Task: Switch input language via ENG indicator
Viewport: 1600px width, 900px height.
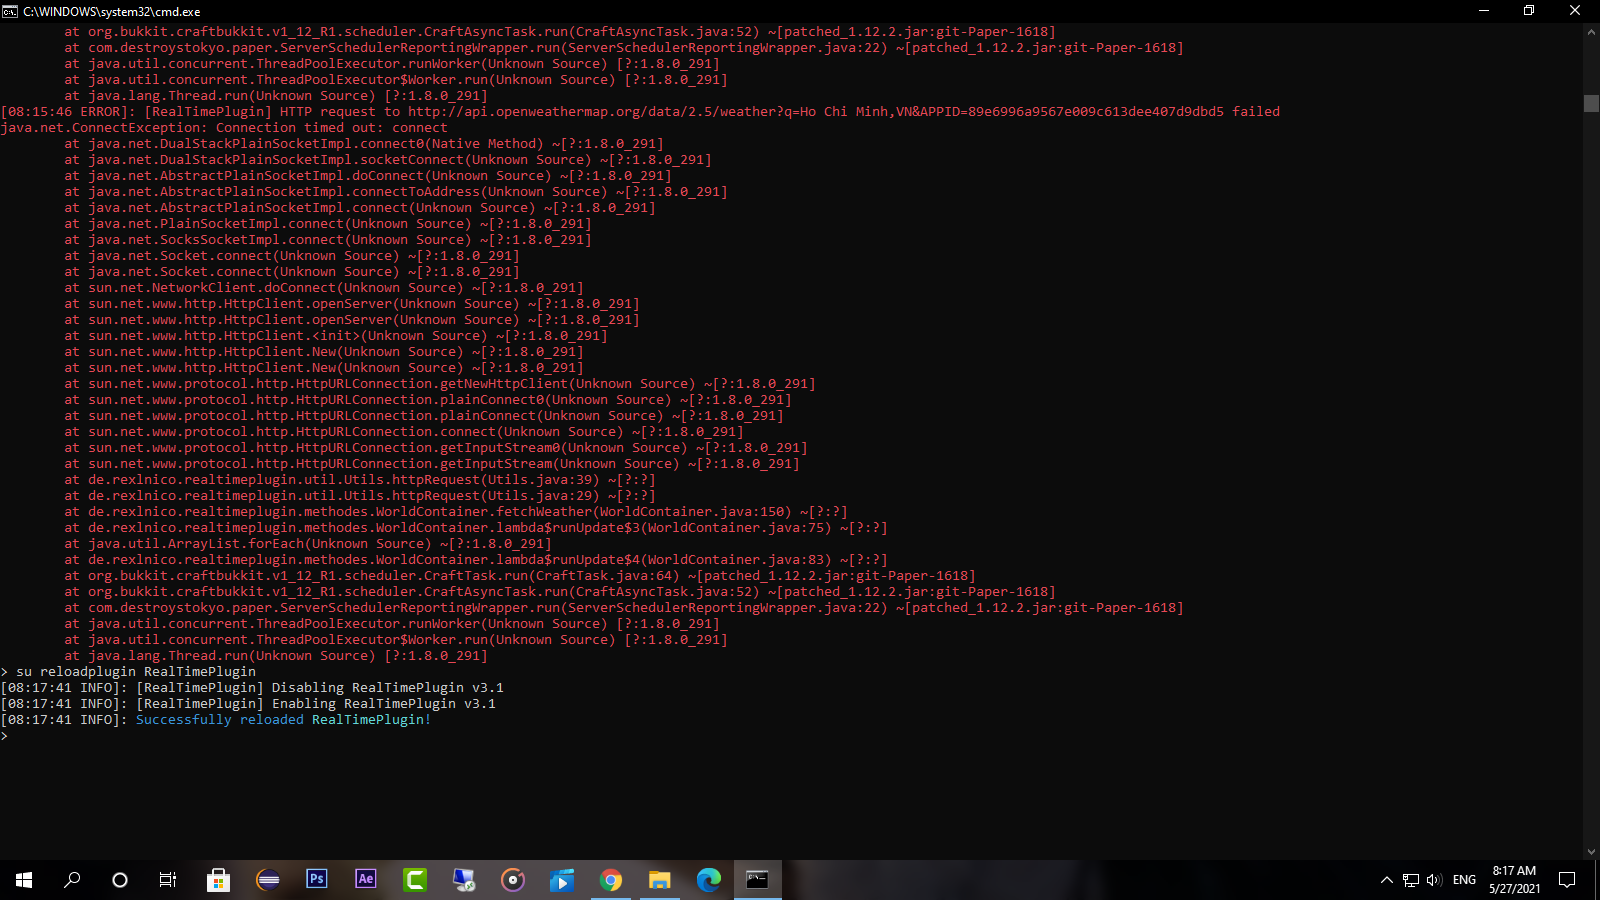Action: [1464, 880]
